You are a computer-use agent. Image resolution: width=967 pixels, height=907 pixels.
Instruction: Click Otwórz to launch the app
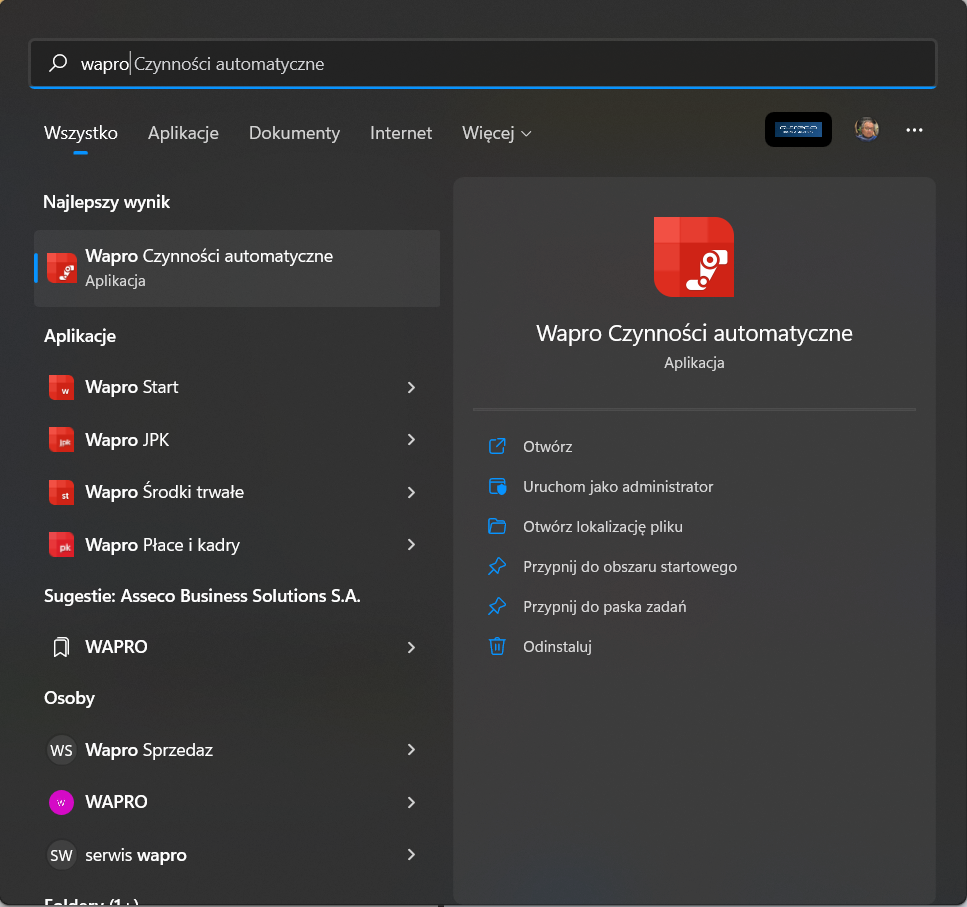click(548, 446)
